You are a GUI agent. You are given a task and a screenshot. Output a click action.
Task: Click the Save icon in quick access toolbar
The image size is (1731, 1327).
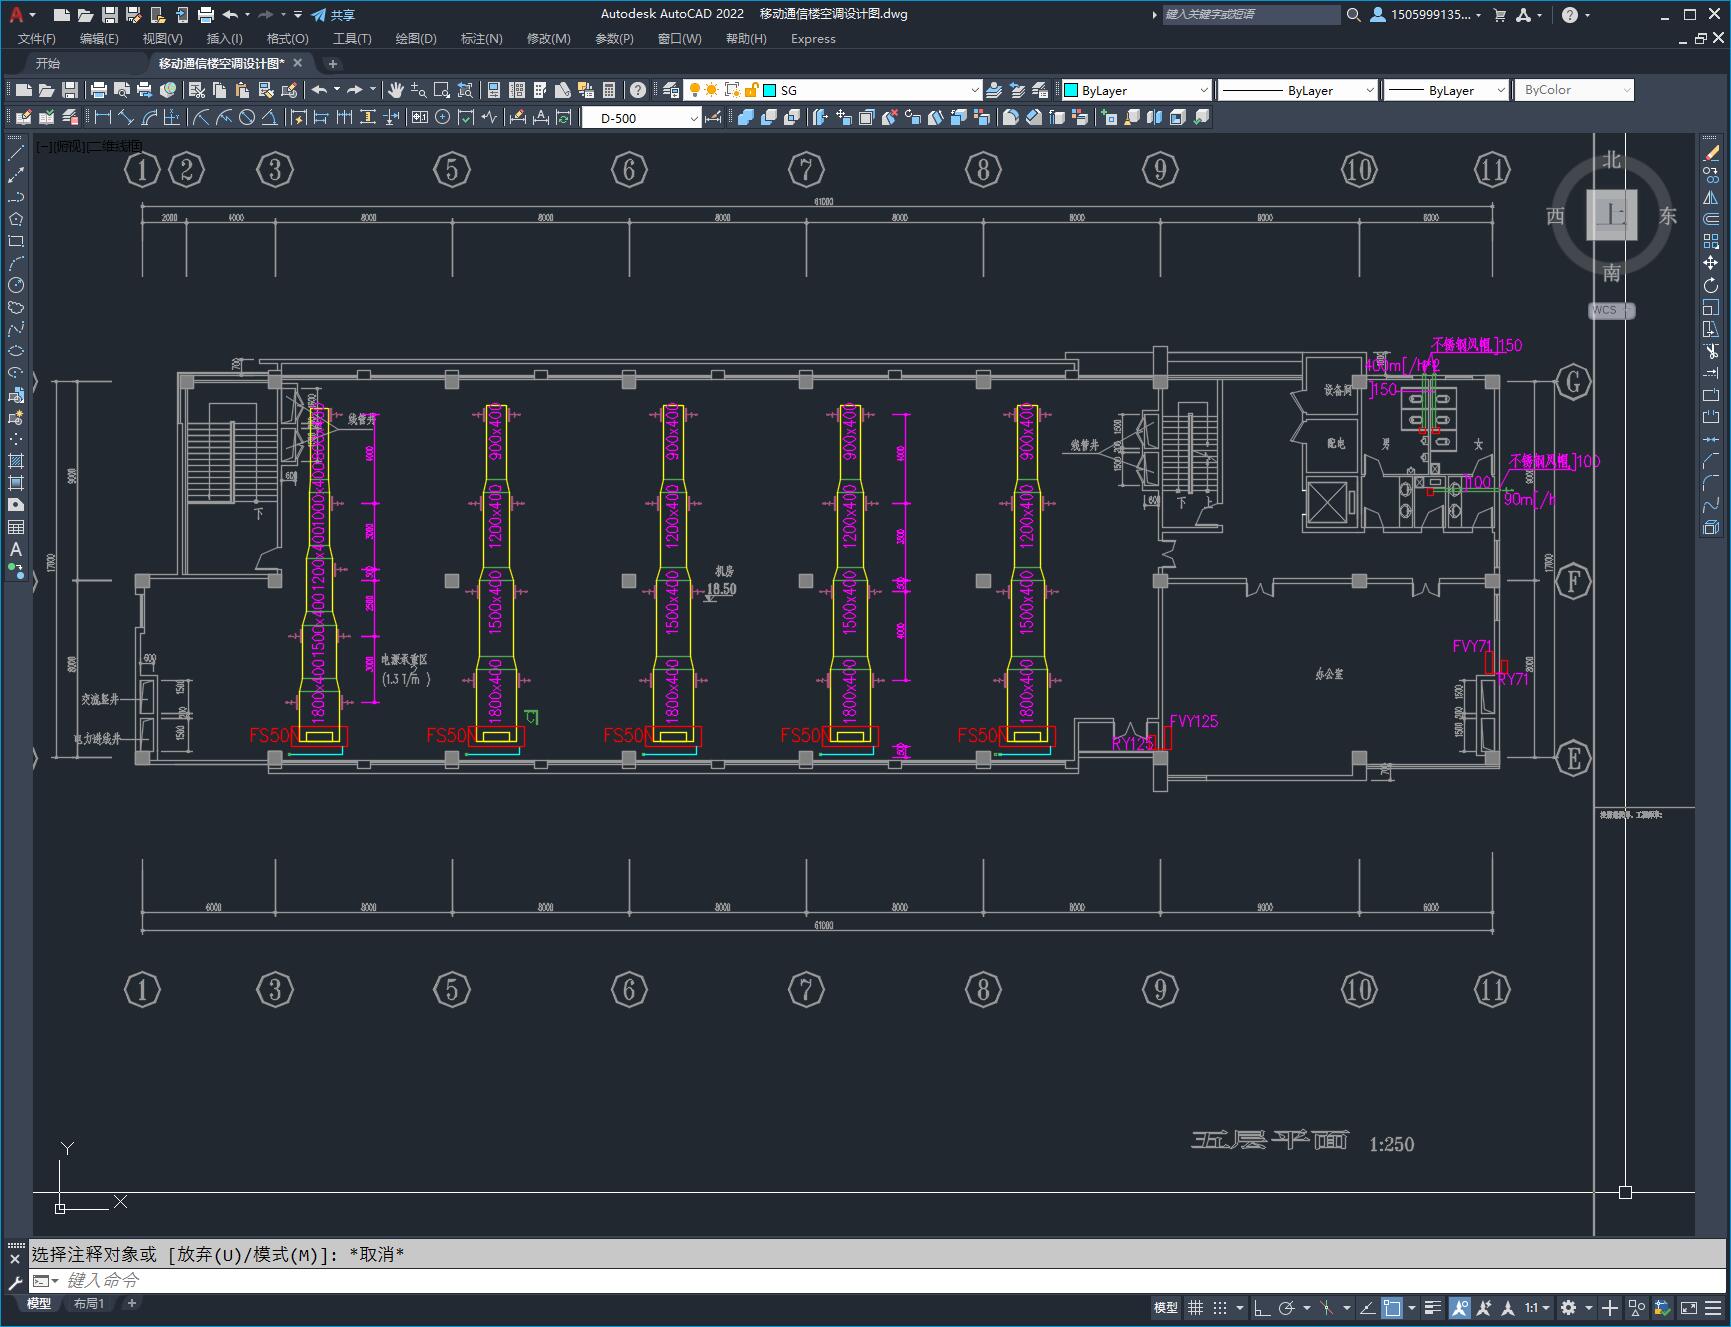coord(110,15)
